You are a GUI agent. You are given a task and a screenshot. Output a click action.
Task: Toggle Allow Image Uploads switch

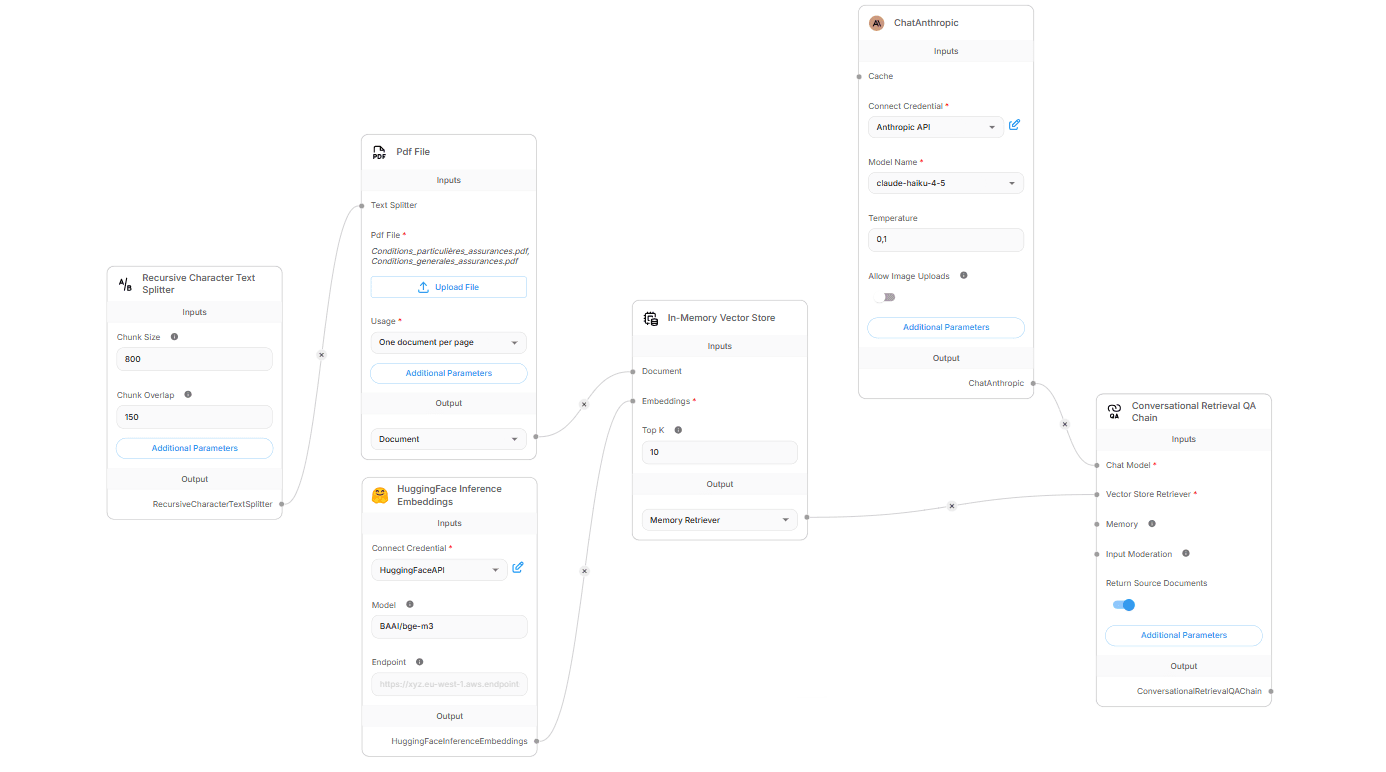click(x=885, y=297)
